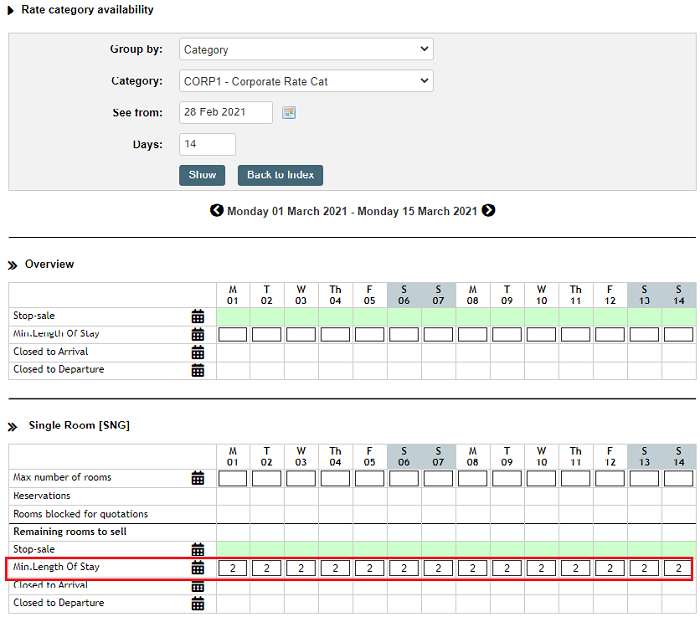Image resolution: width=700 pixels, height=617 pixels.
Task: Open the Group by dropdown
Action: click(306, 49)
